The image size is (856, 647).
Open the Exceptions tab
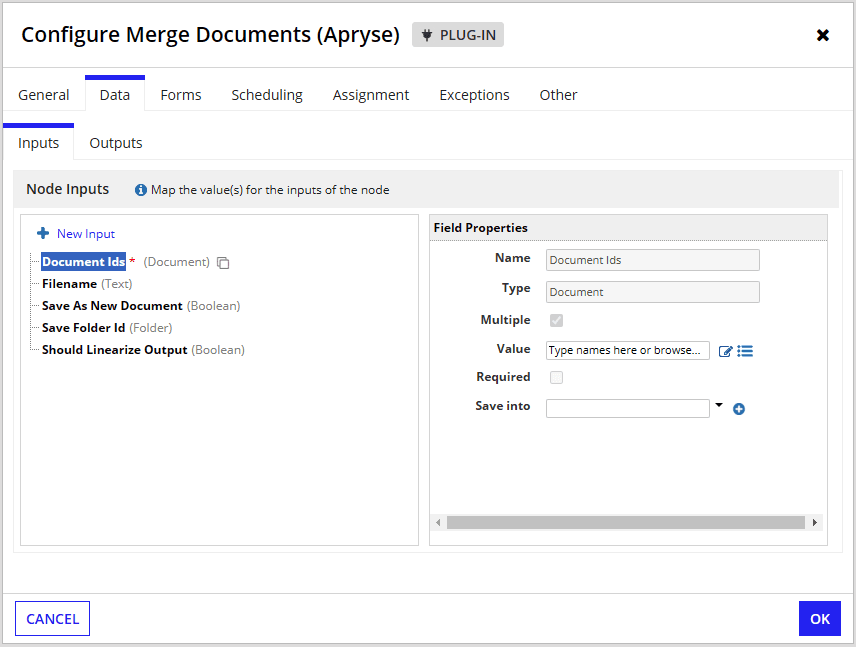pos(474,95)
